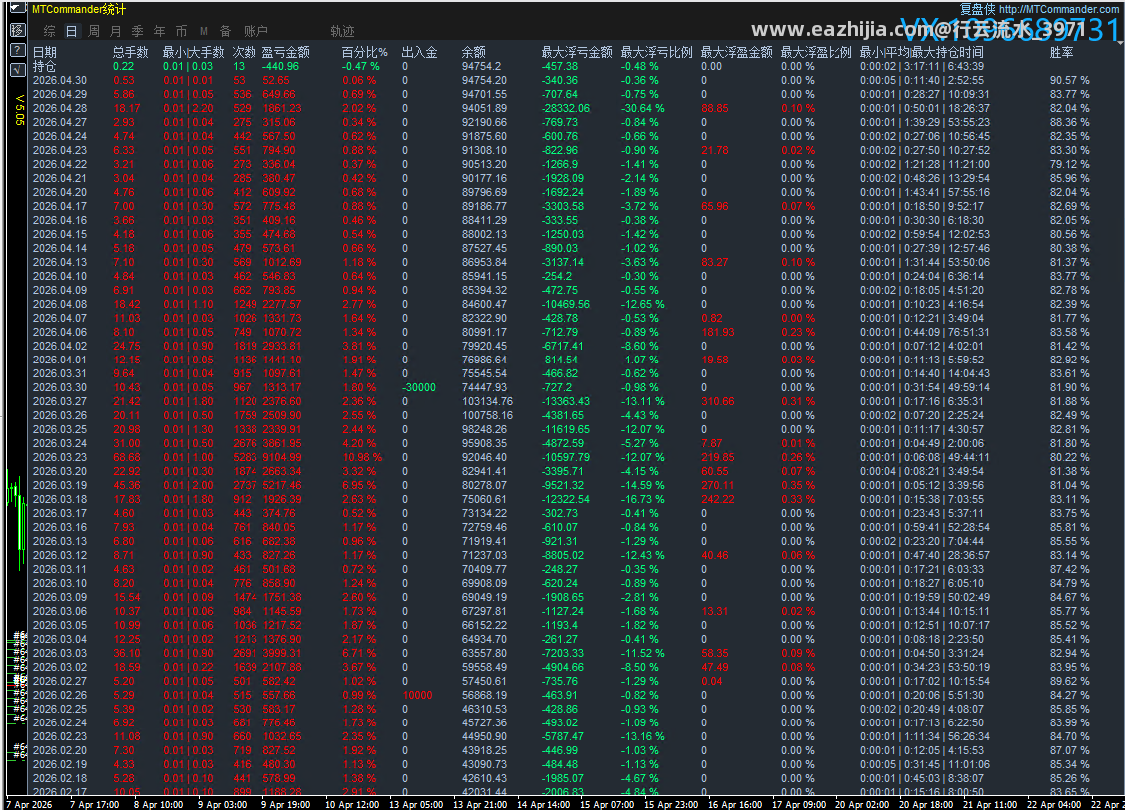Click the 次数 column header

(244, 52)
